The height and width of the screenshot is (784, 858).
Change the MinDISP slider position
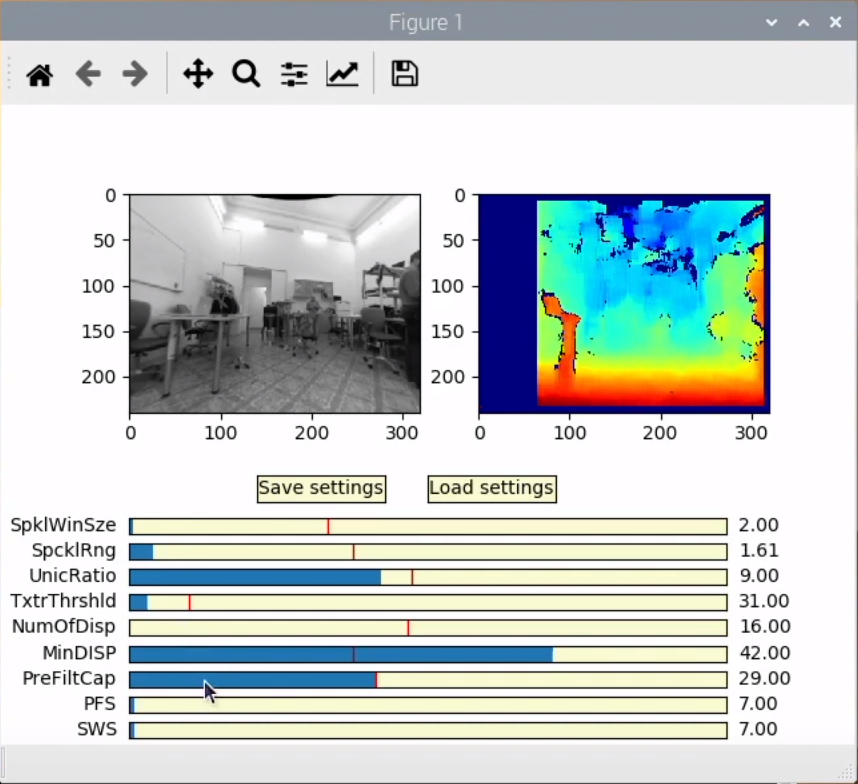(428, 654)
